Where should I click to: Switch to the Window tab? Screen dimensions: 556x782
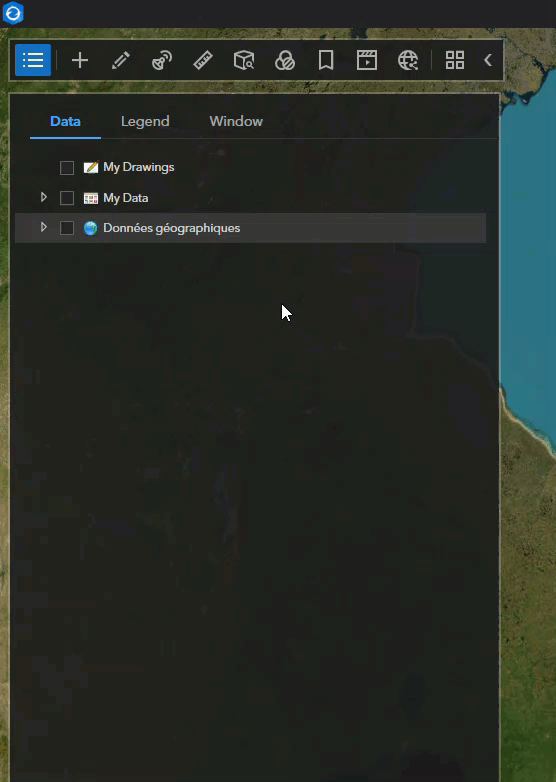point(236,121)
